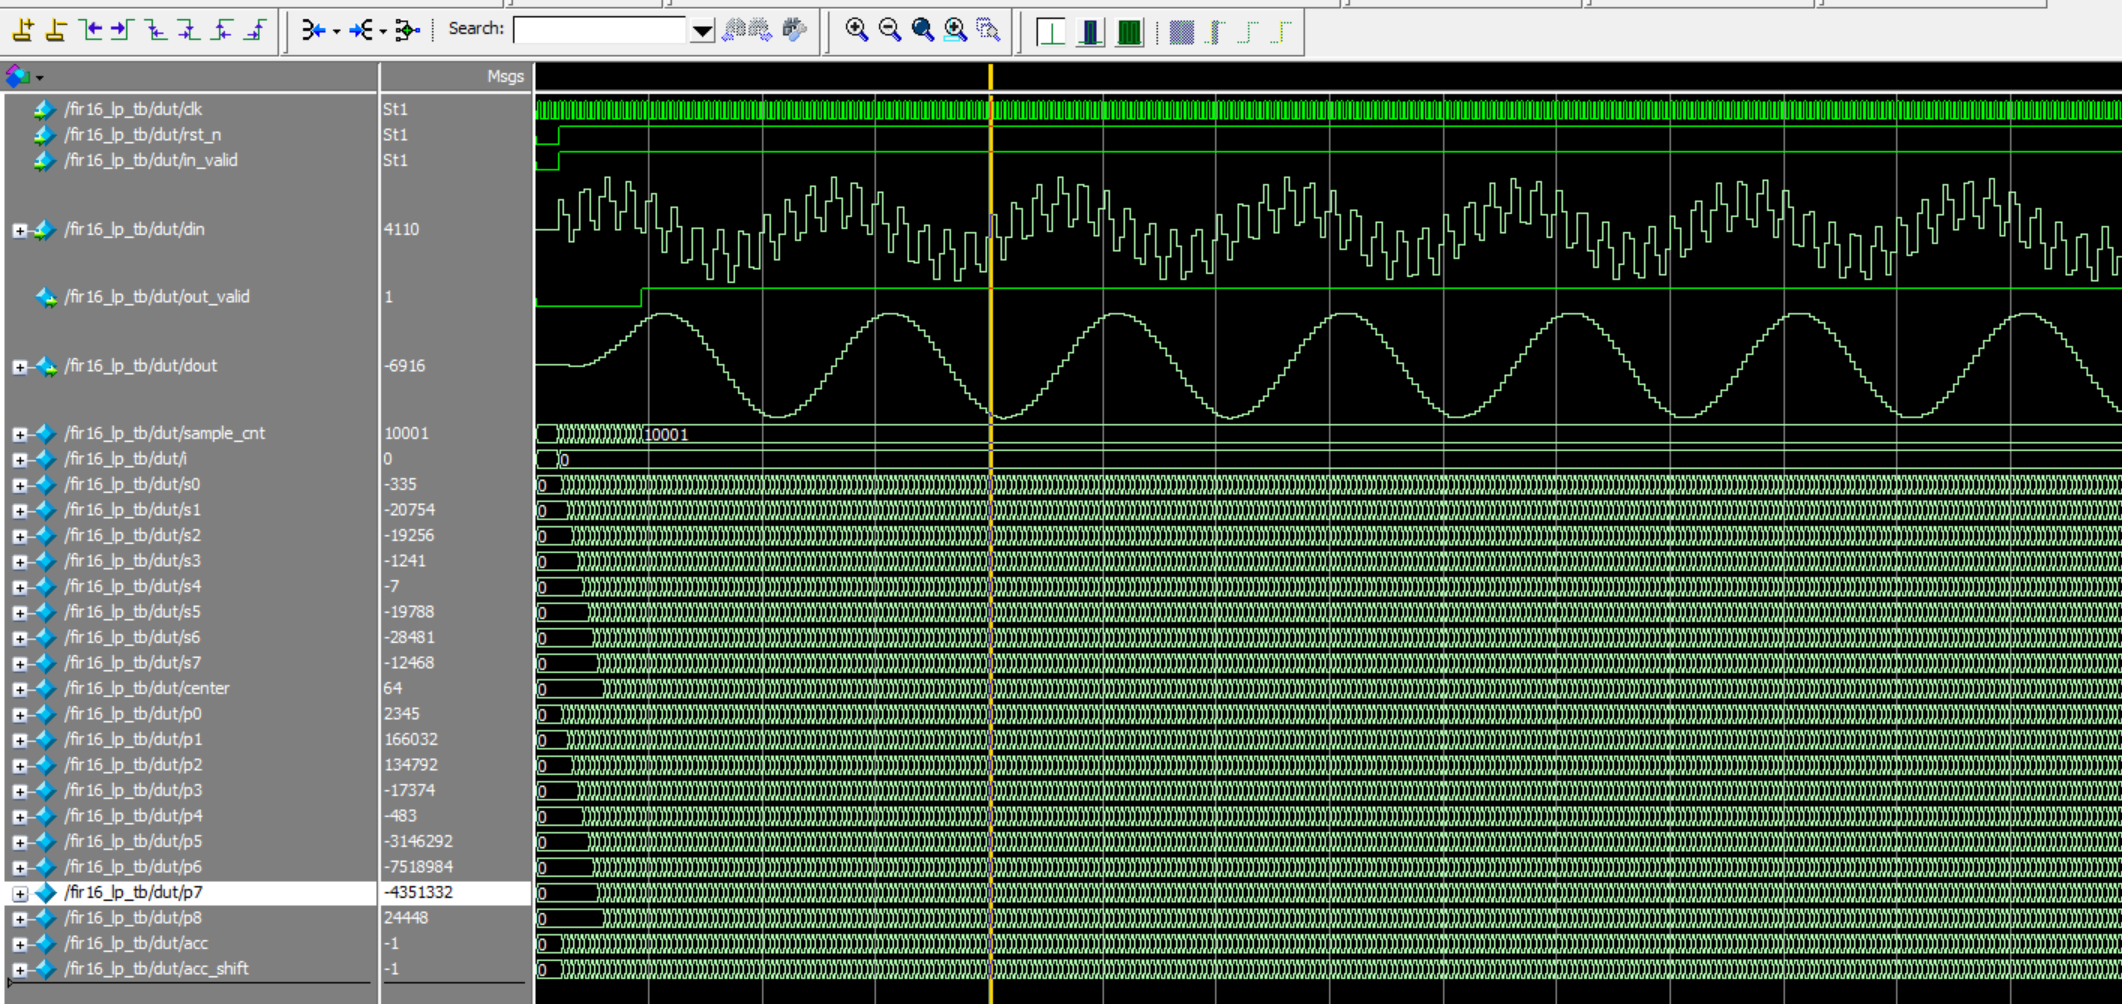2122x1004 pixels.
Task: Expand the highlighted p7 signal
Action: (x=19, y=893)
